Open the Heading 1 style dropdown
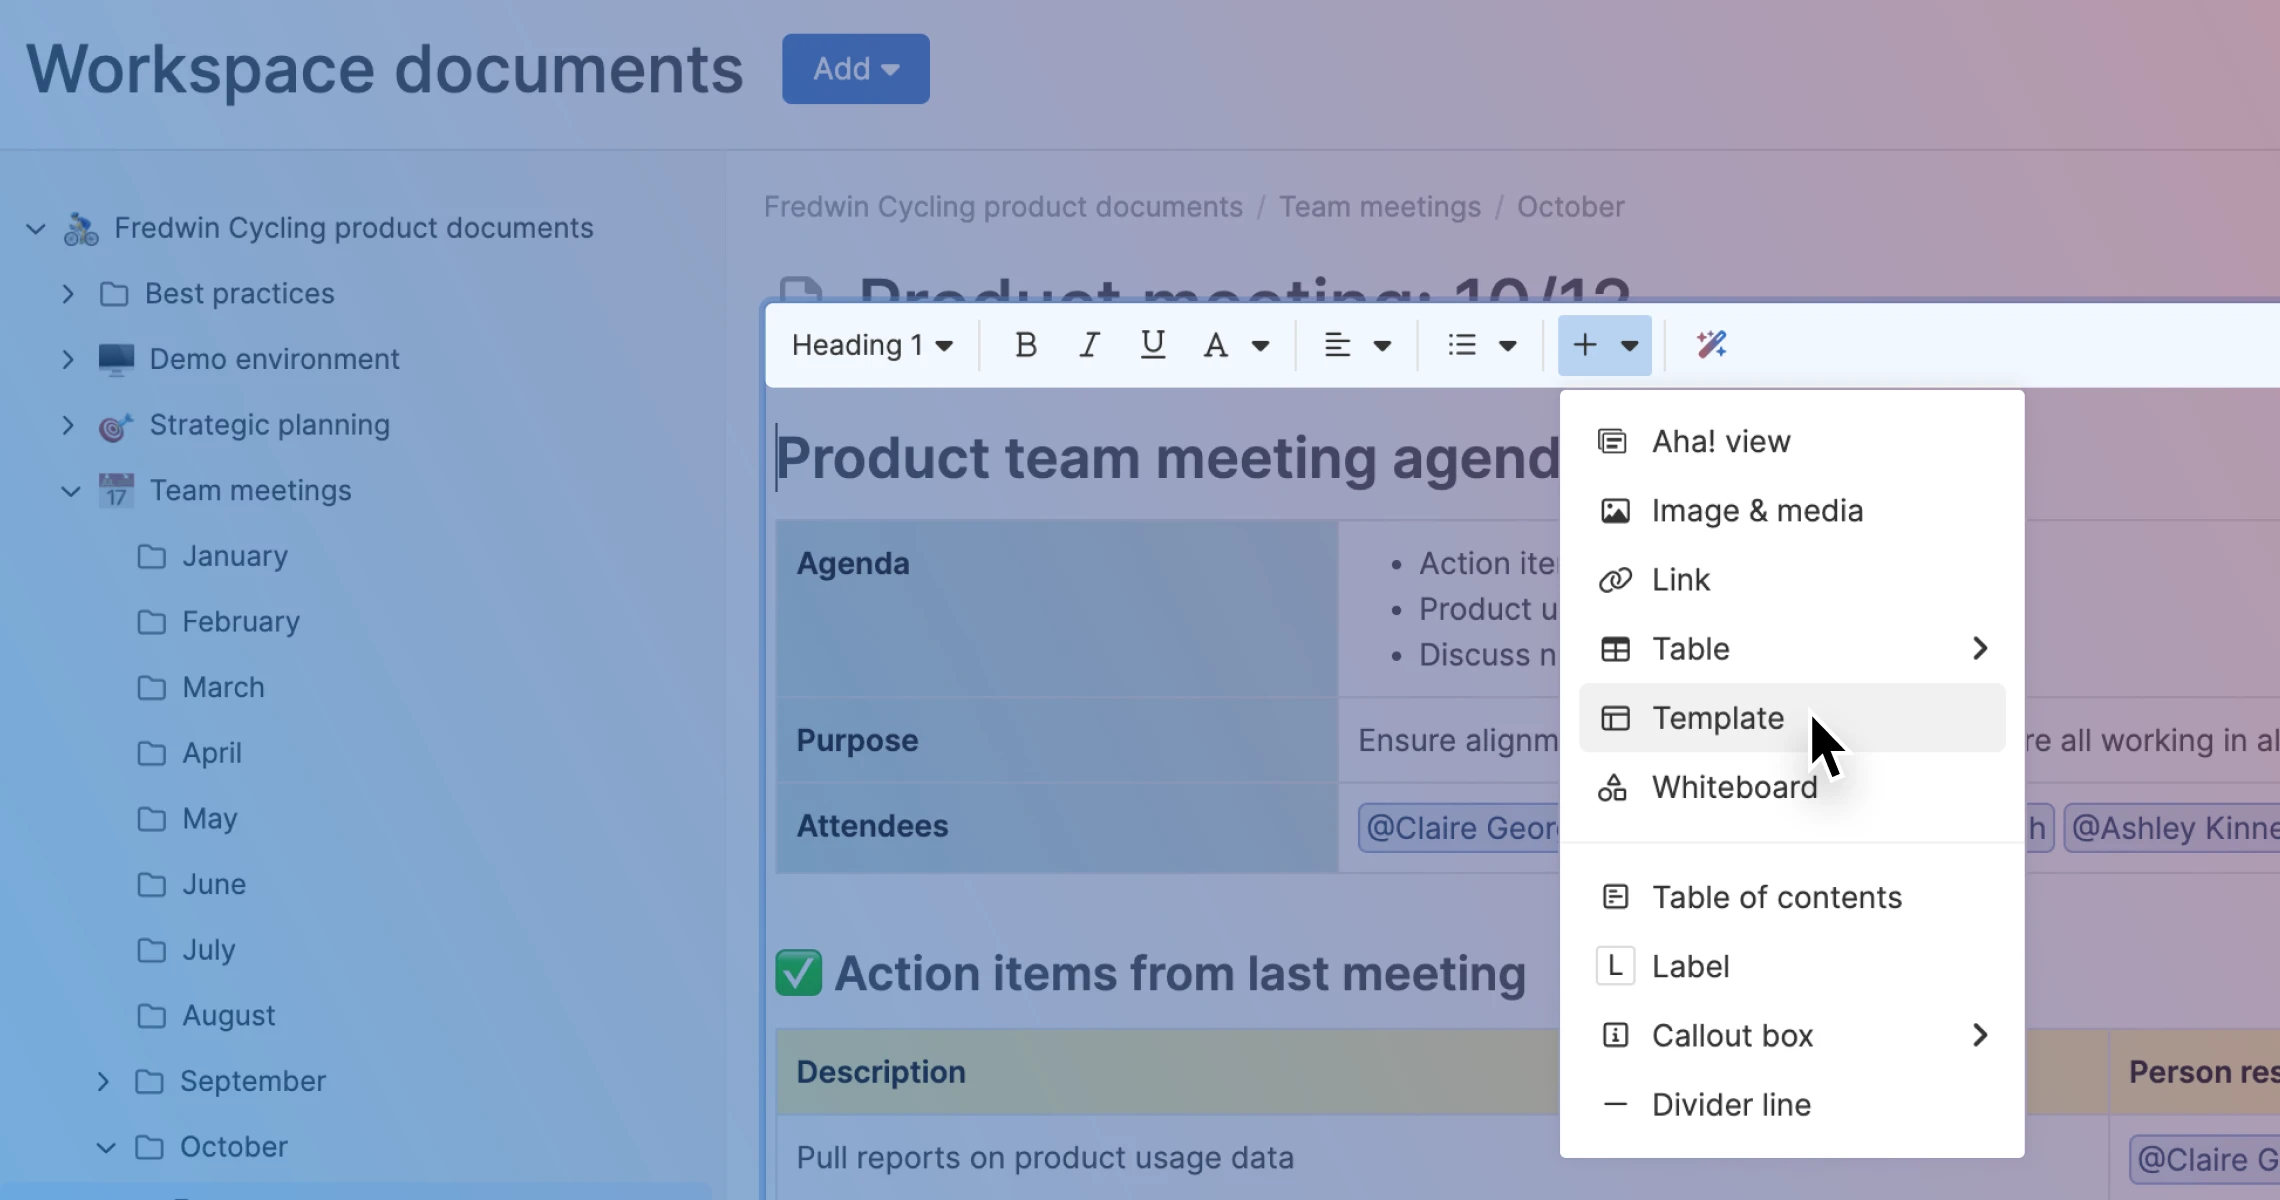2280x1200 pixels. pyautogui.click(x=871, y=345)
